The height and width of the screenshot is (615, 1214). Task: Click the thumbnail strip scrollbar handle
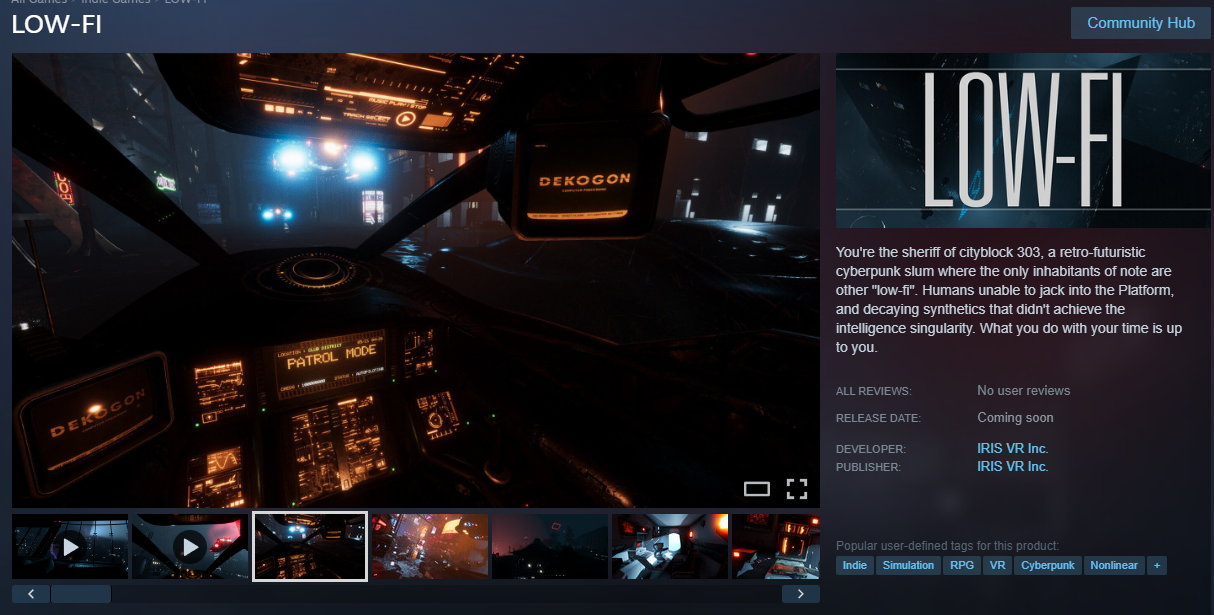(x=81, y=594)
